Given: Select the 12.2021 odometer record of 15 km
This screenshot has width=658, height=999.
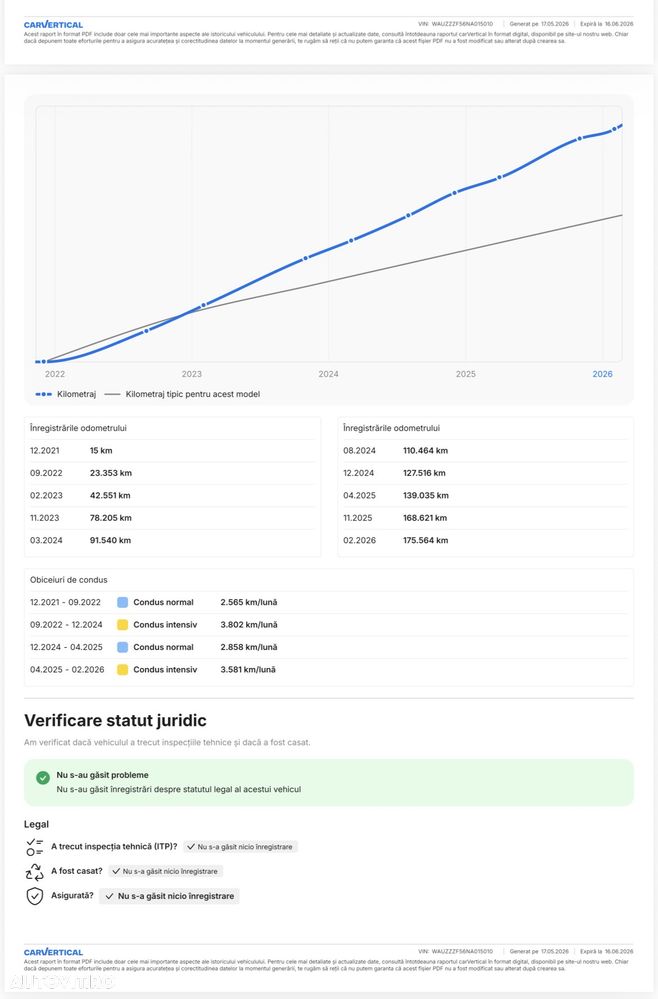Looking at the screenshot, I should click(173, 450).
